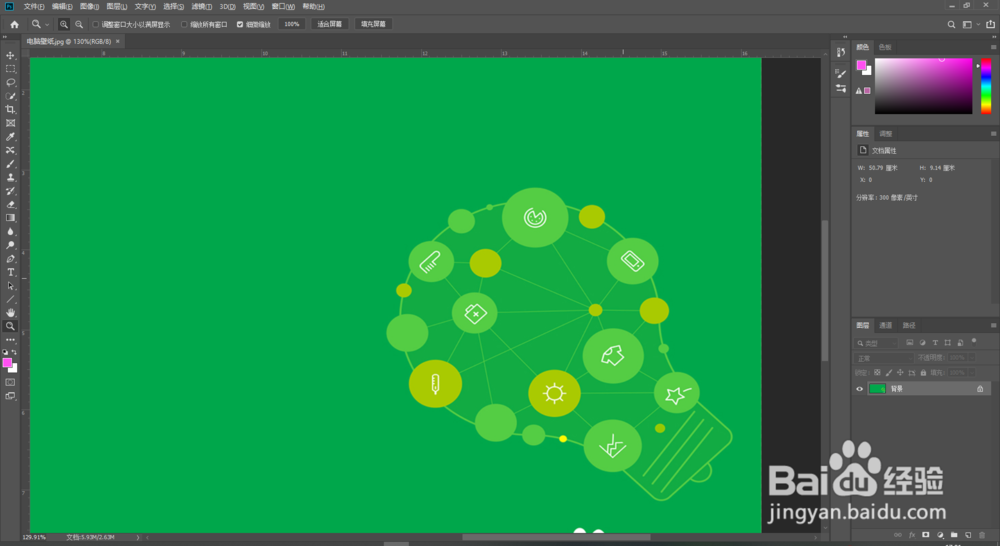This screenshot has width=1000, height=546.
Task: Select the Dodge tool
Action: 10,245
